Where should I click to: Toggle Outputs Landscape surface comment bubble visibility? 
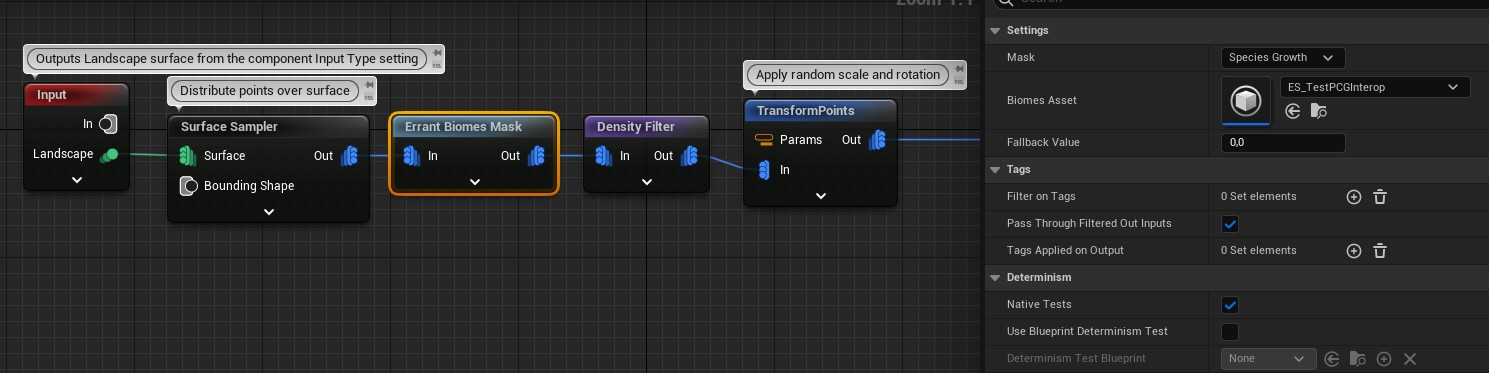click(x=436, y=65)
